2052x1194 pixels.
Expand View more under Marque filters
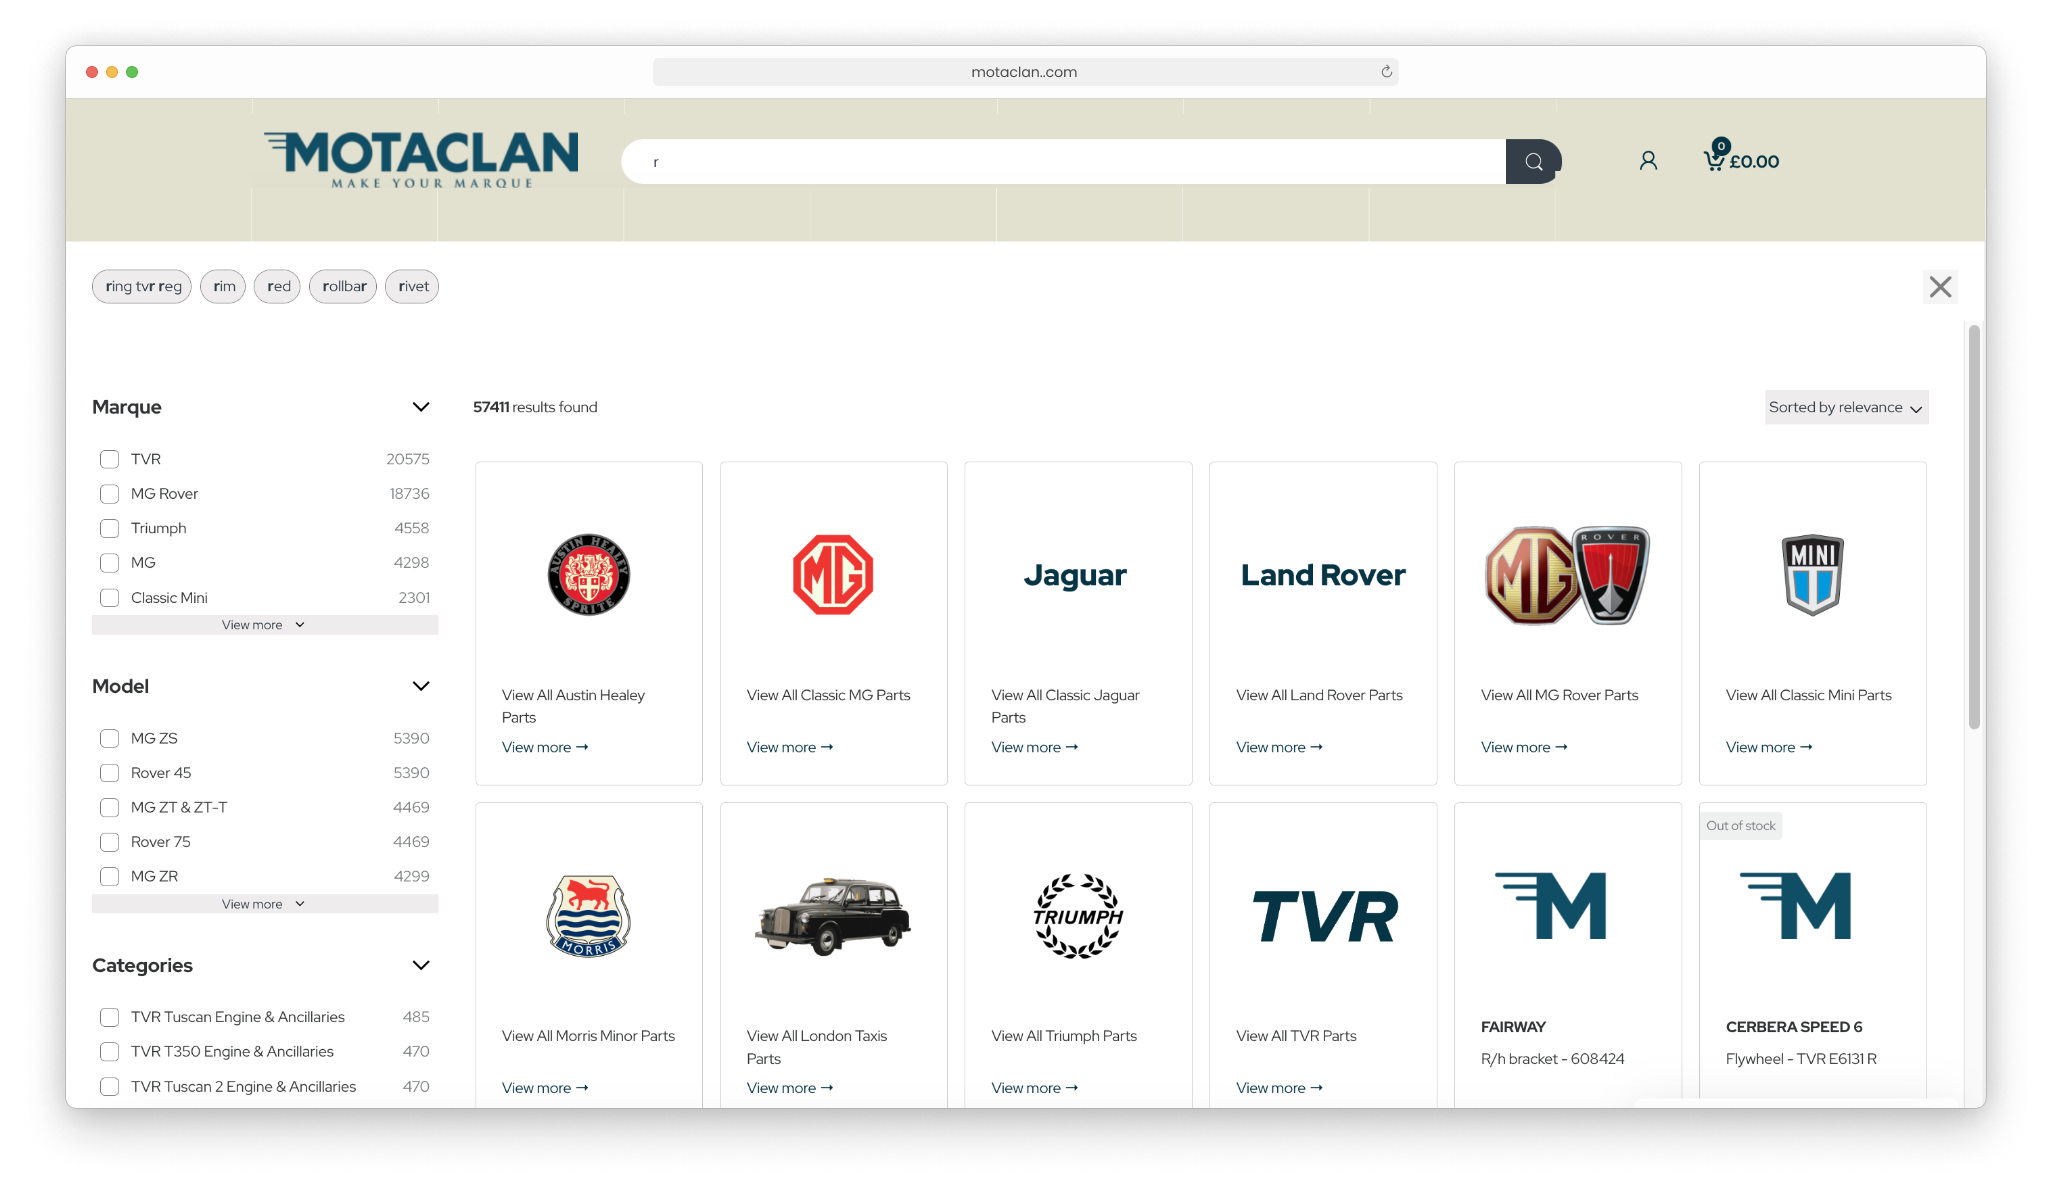coord(261,625)
